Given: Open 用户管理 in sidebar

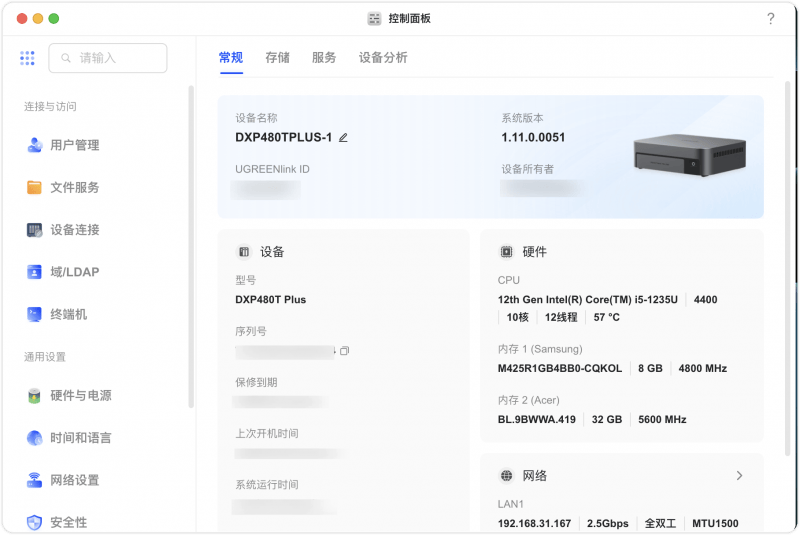Looking at the screenshot, I should (x=75, y=145).
